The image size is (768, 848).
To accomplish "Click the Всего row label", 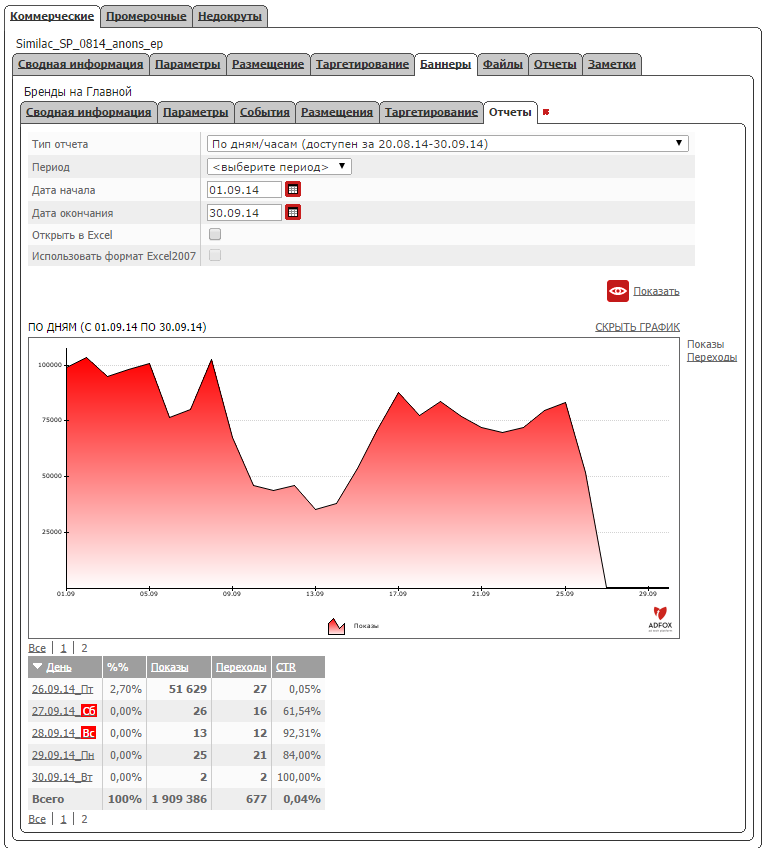I will (48, 799).
